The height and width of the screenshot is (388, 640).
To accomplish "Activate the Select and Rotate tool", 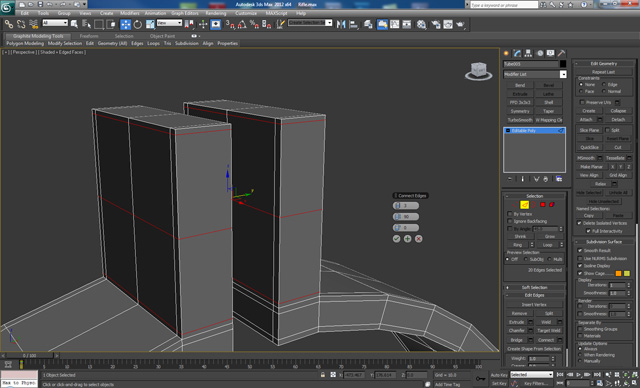I will (138, 24).
